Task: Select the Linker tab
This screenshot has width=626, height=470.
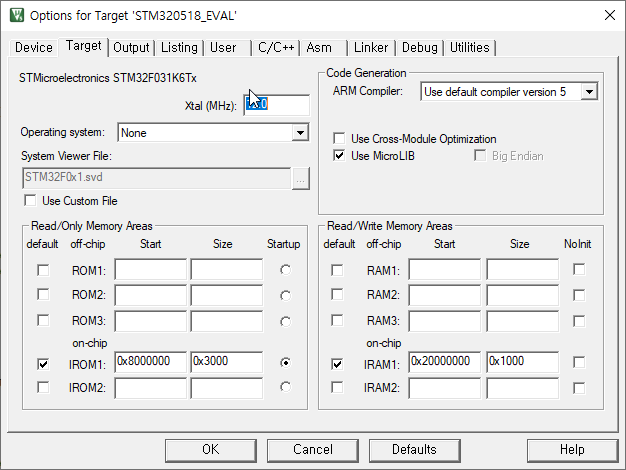Action: pos(371,48)
